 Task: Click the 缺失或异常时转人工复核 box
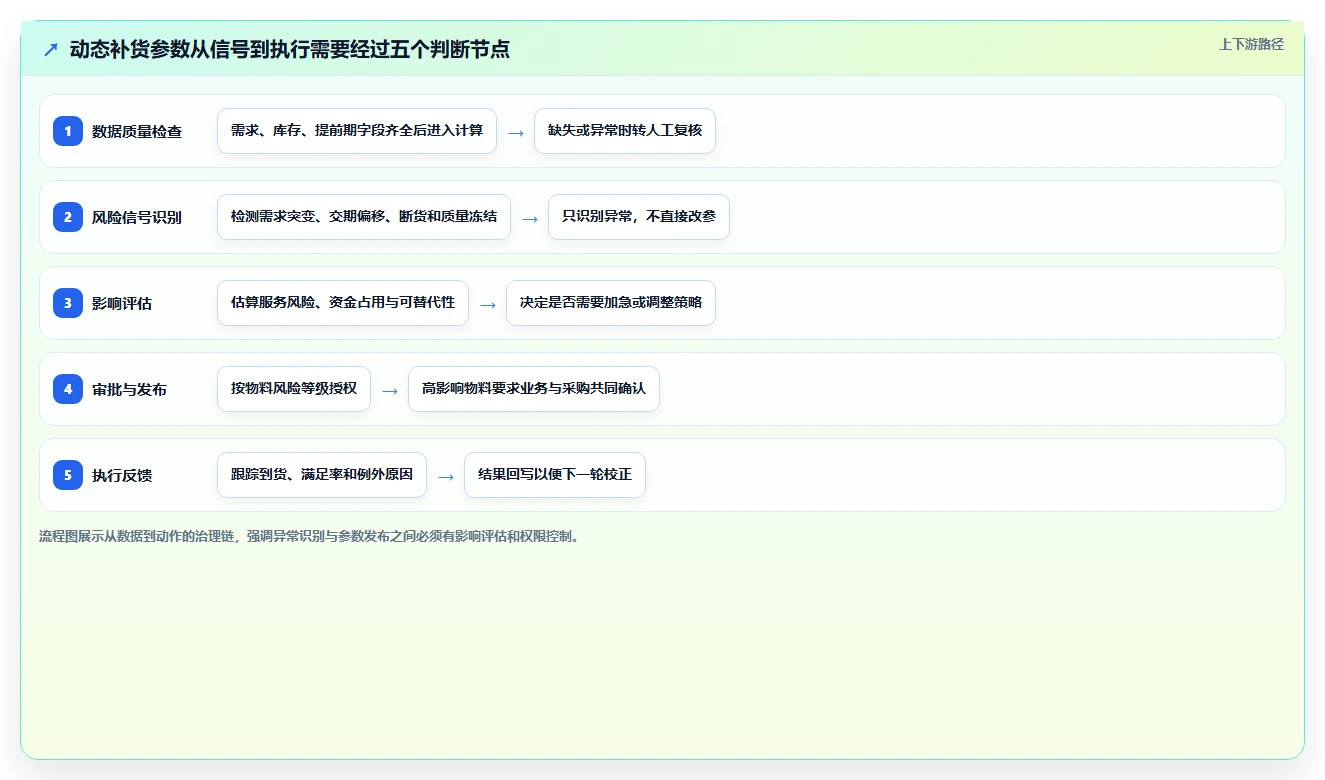625,131
